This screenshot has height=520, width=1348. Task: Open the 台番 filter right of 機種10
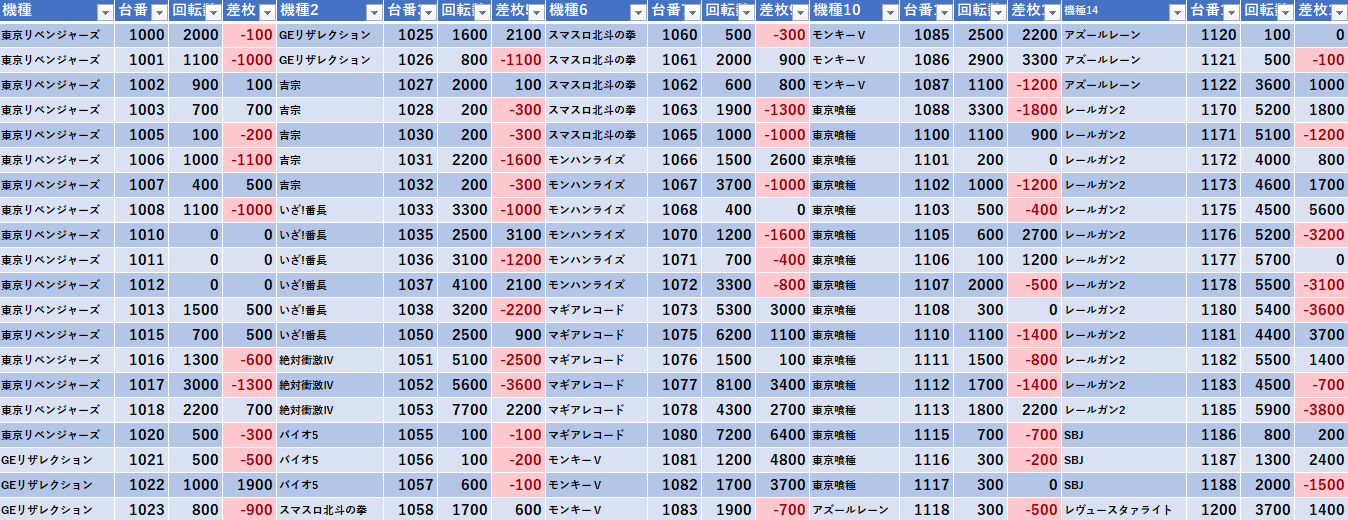pyautogui.click(x=943, y=12)
